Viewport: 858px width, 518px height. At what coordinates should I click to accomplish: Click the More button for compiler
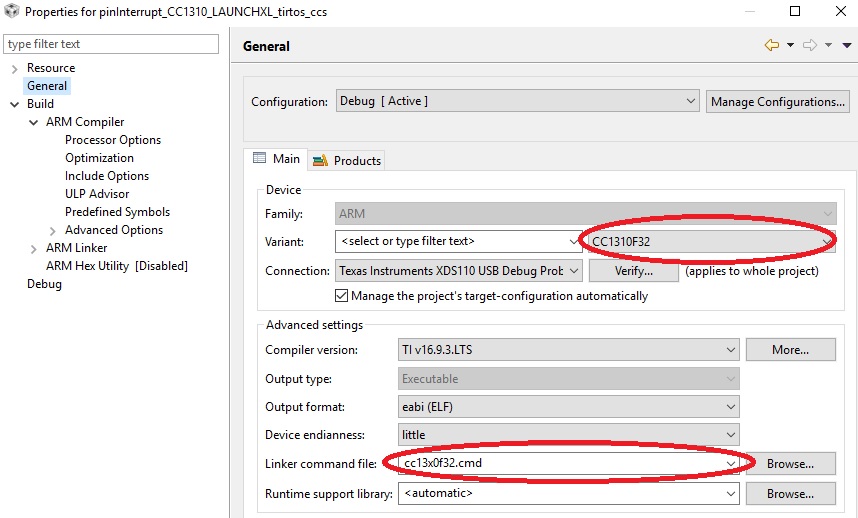790,350
